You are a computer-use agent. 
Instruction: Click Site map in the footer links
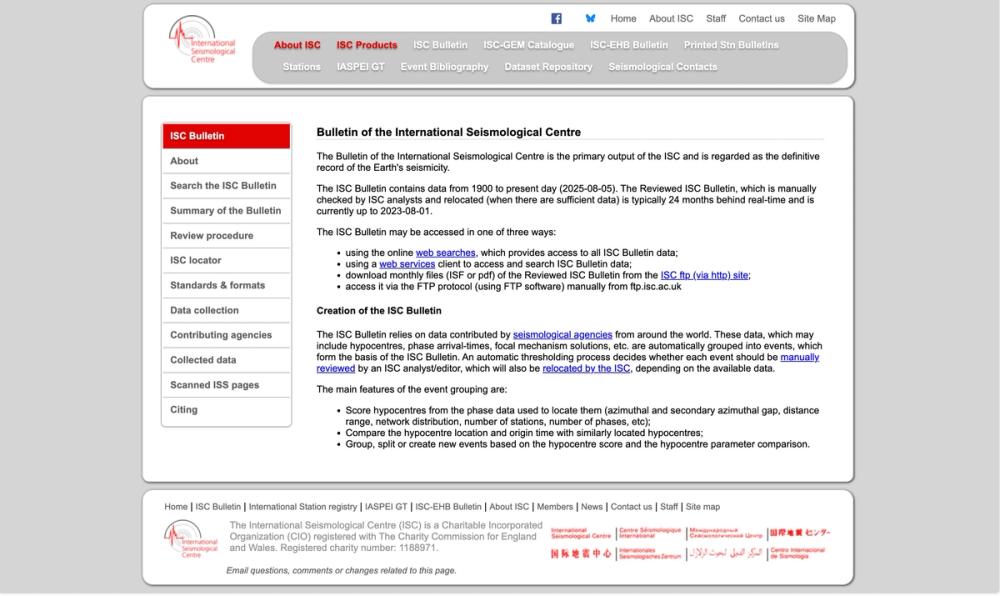coord(703,507)
